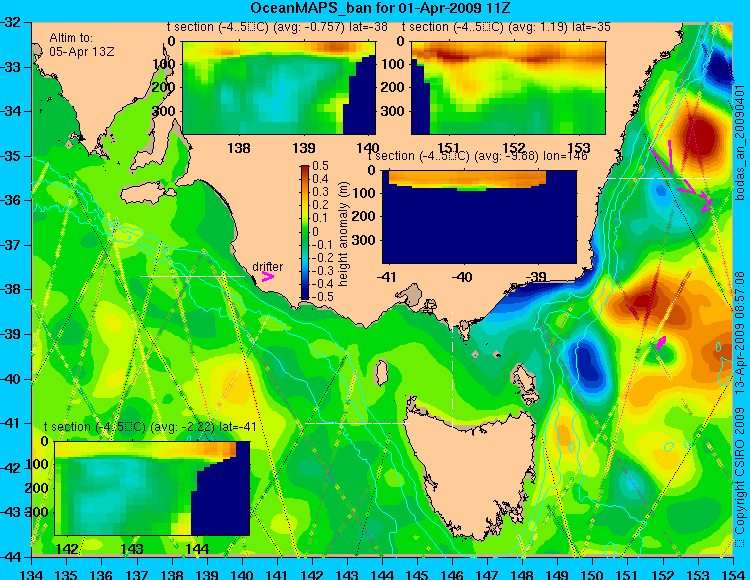The width and height of the screenshot is (750, 580).
Task: Click the dark red warm eddy near -34.5 latitude
Action: [701, 135]
